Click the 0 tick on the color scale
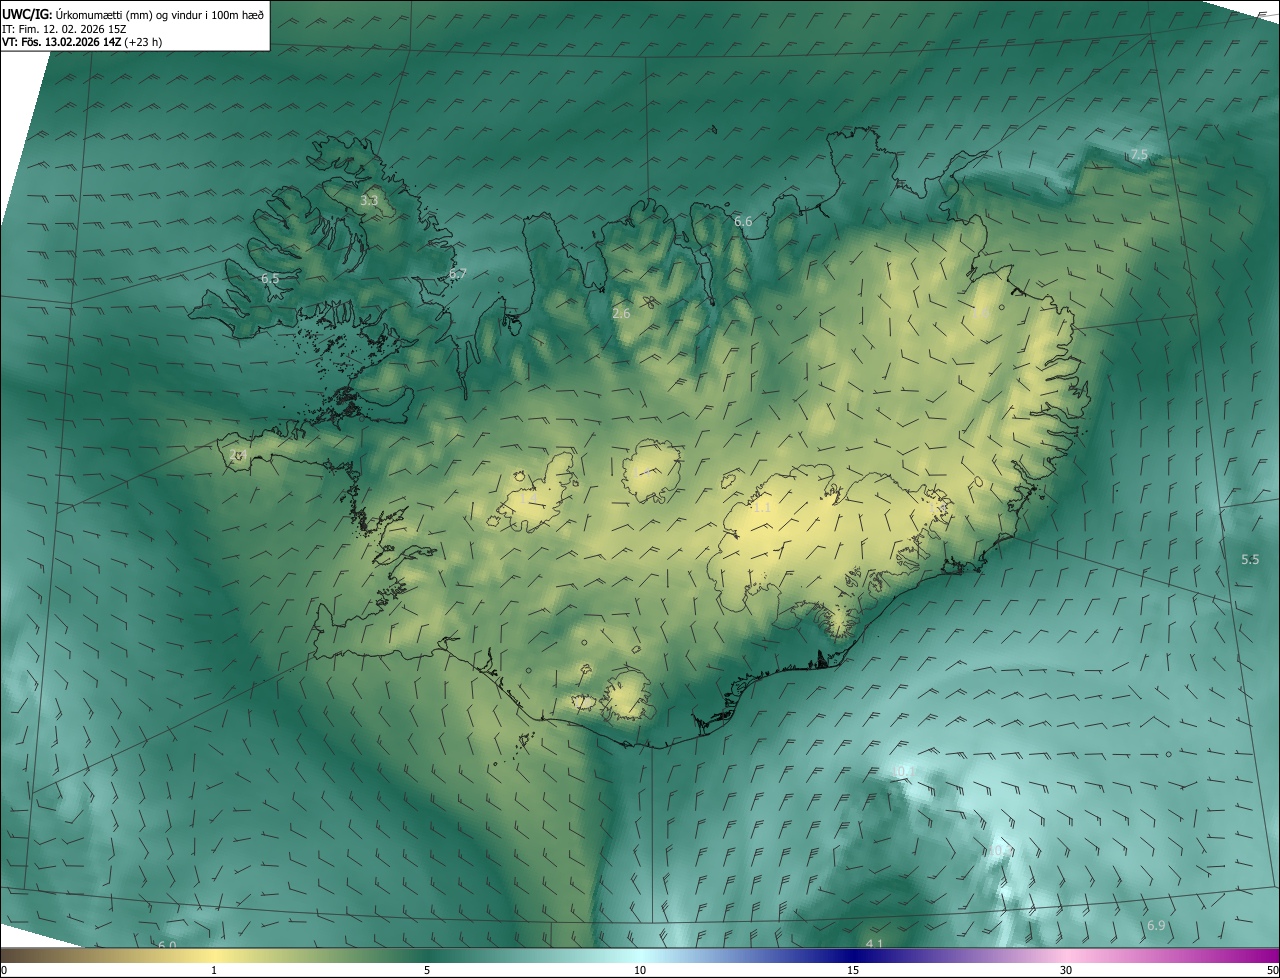 pyautogui.click(x=4, y=970)
